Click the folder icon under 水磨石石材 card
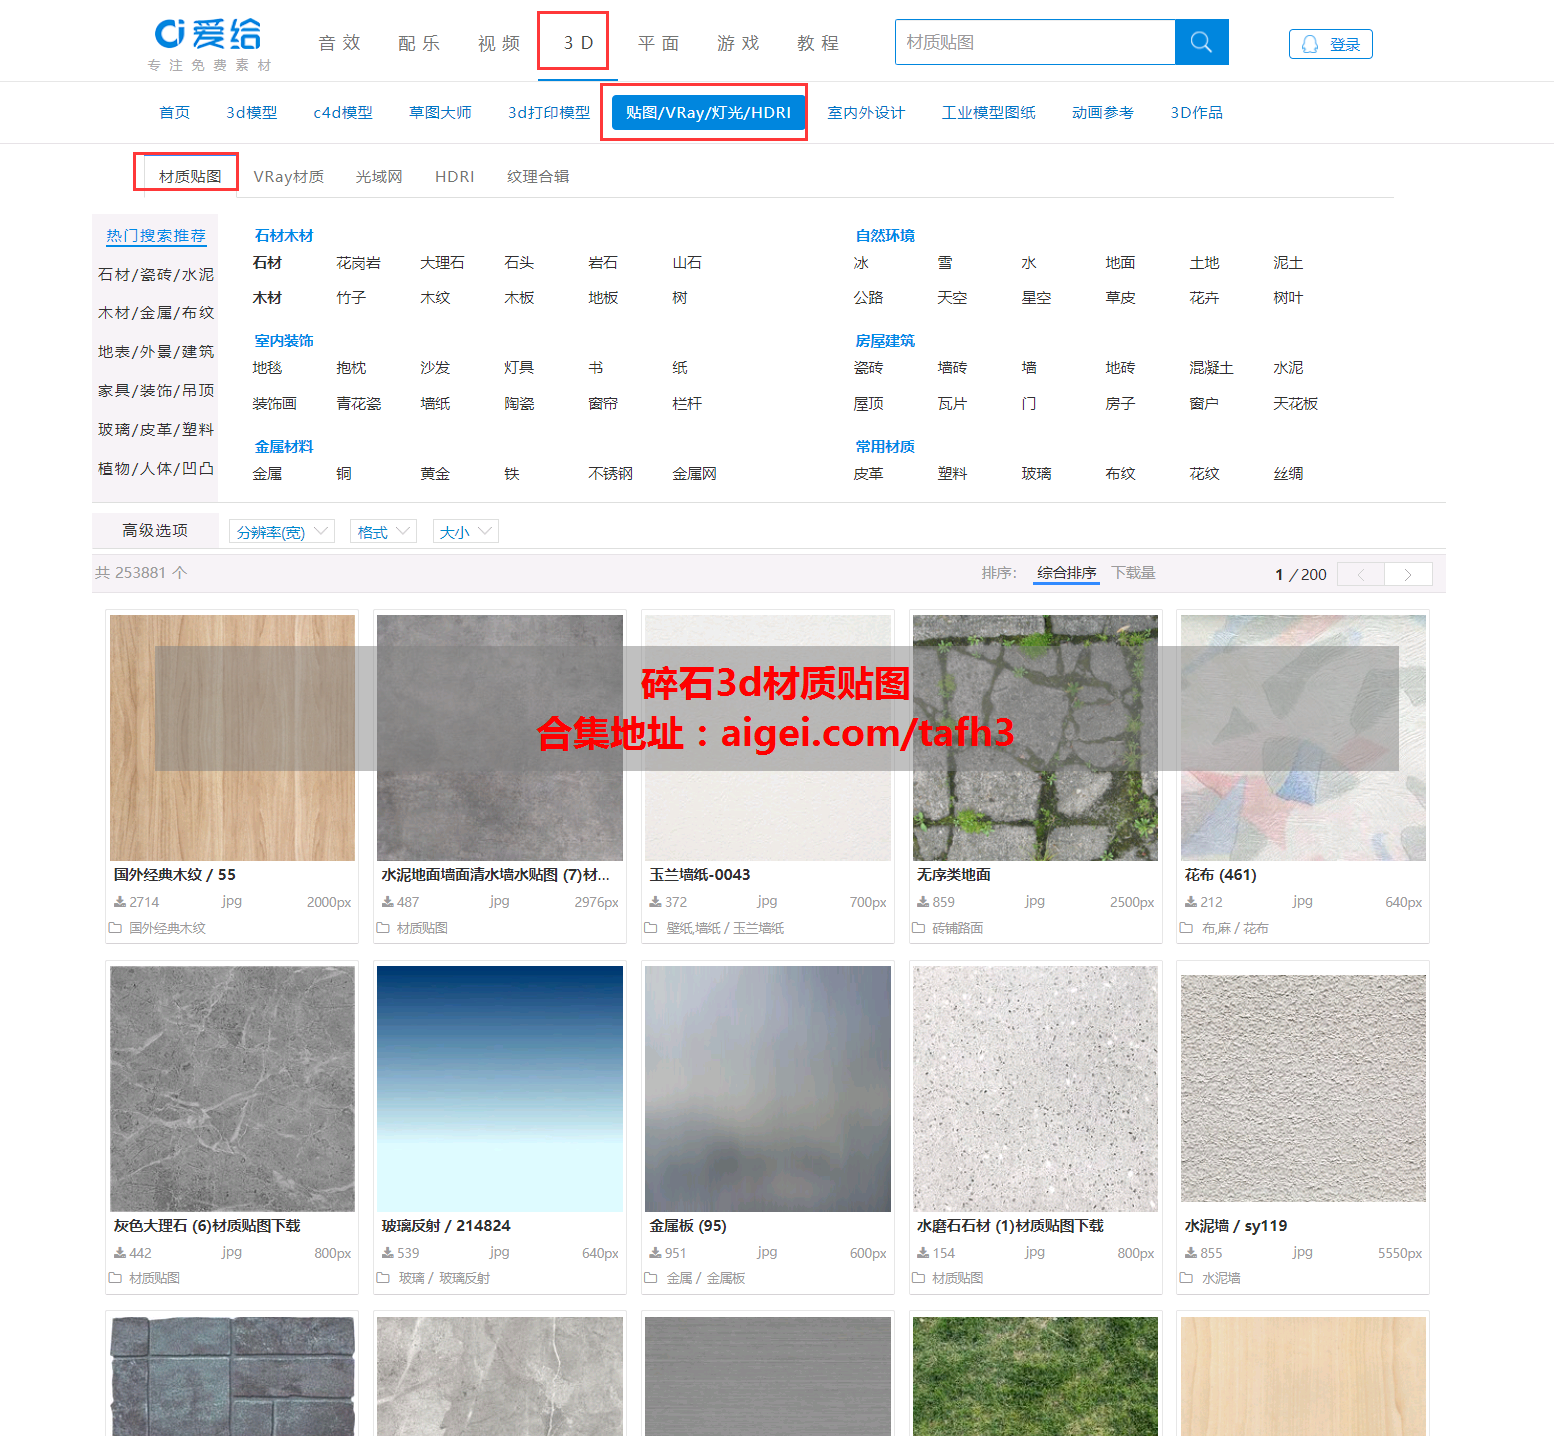 tap(919, 1278)
